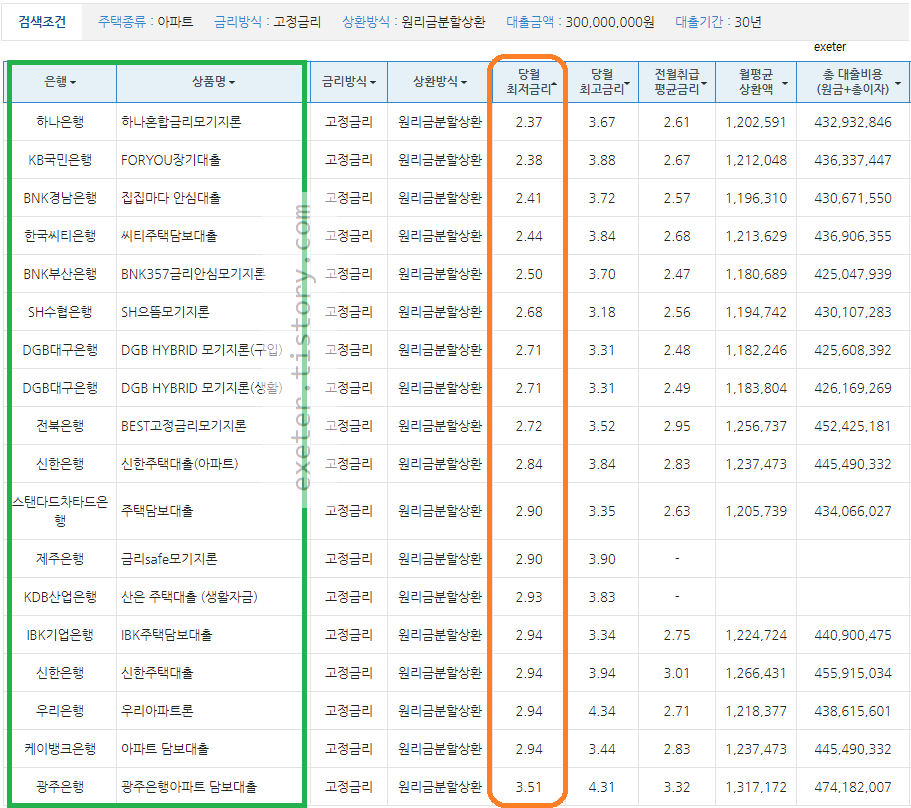Sort by 월평균 상환액 column header

(x=756, y=82)
